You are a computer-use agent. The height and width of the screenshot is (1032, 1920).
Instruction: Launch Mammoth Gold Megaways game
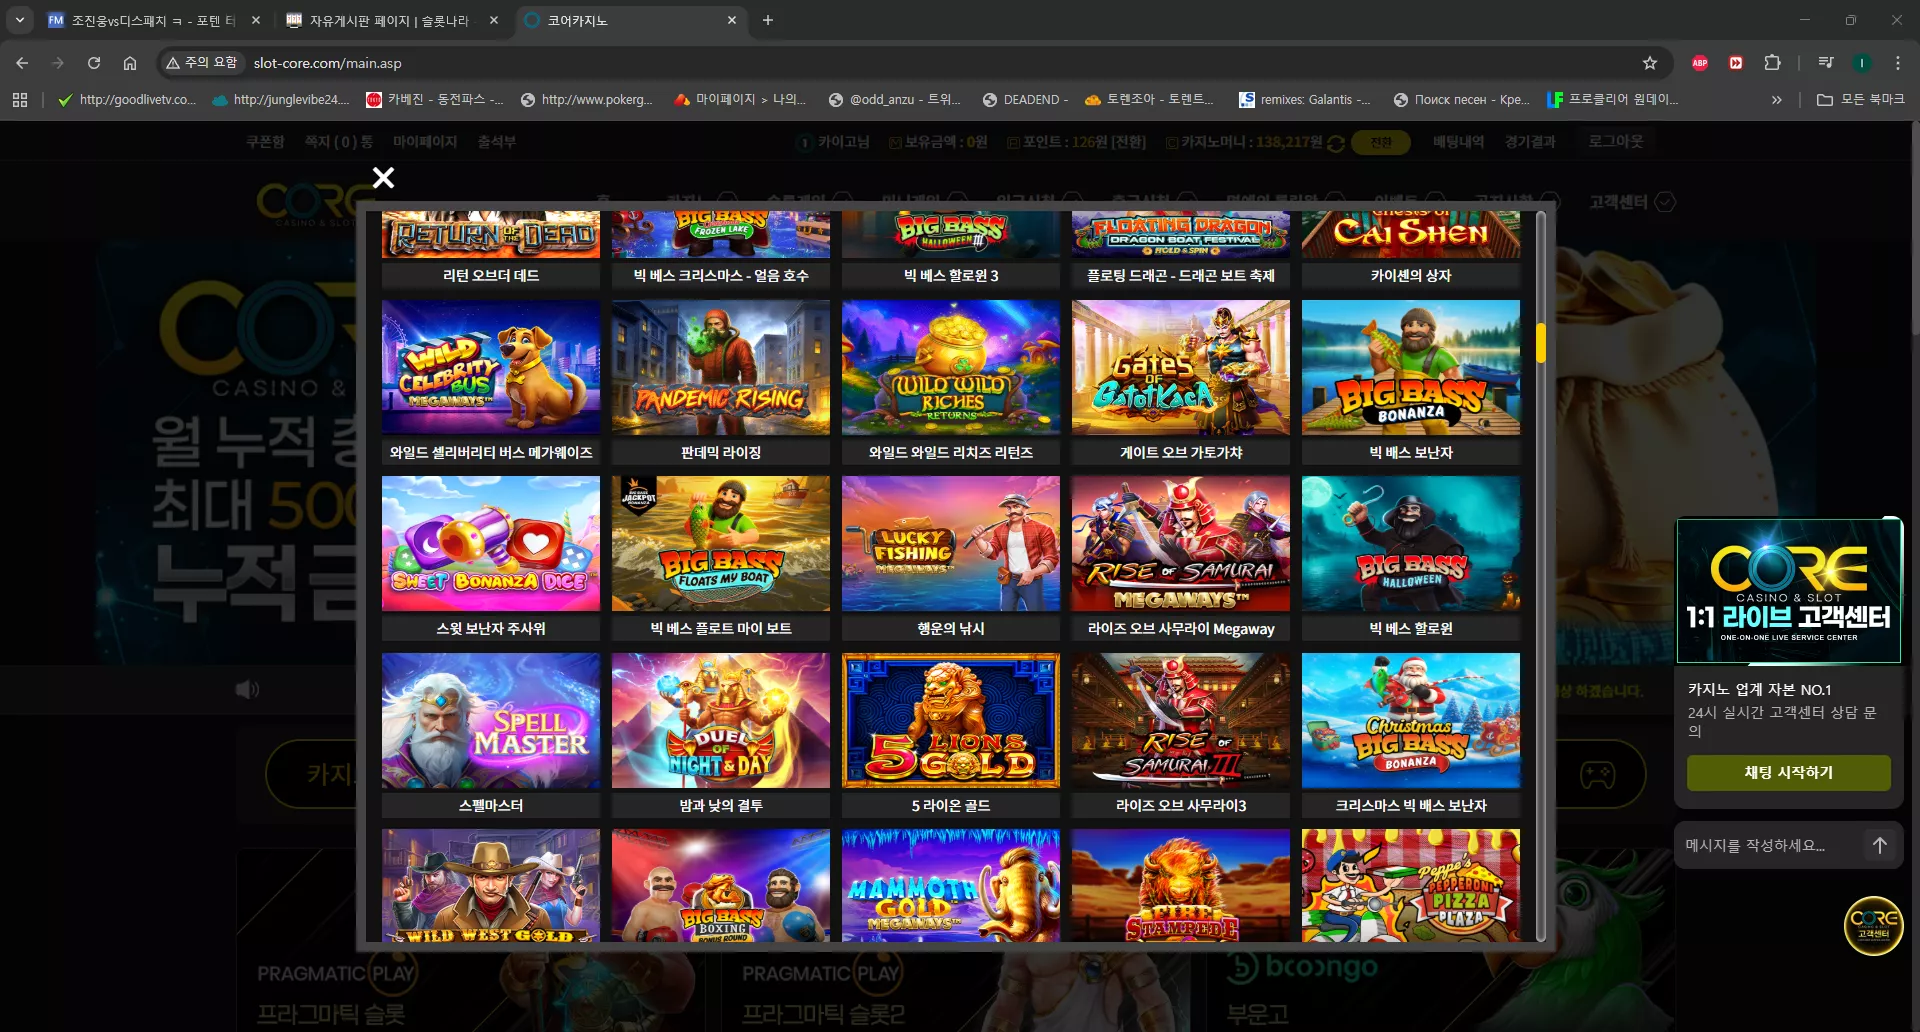tap(951, 885)
